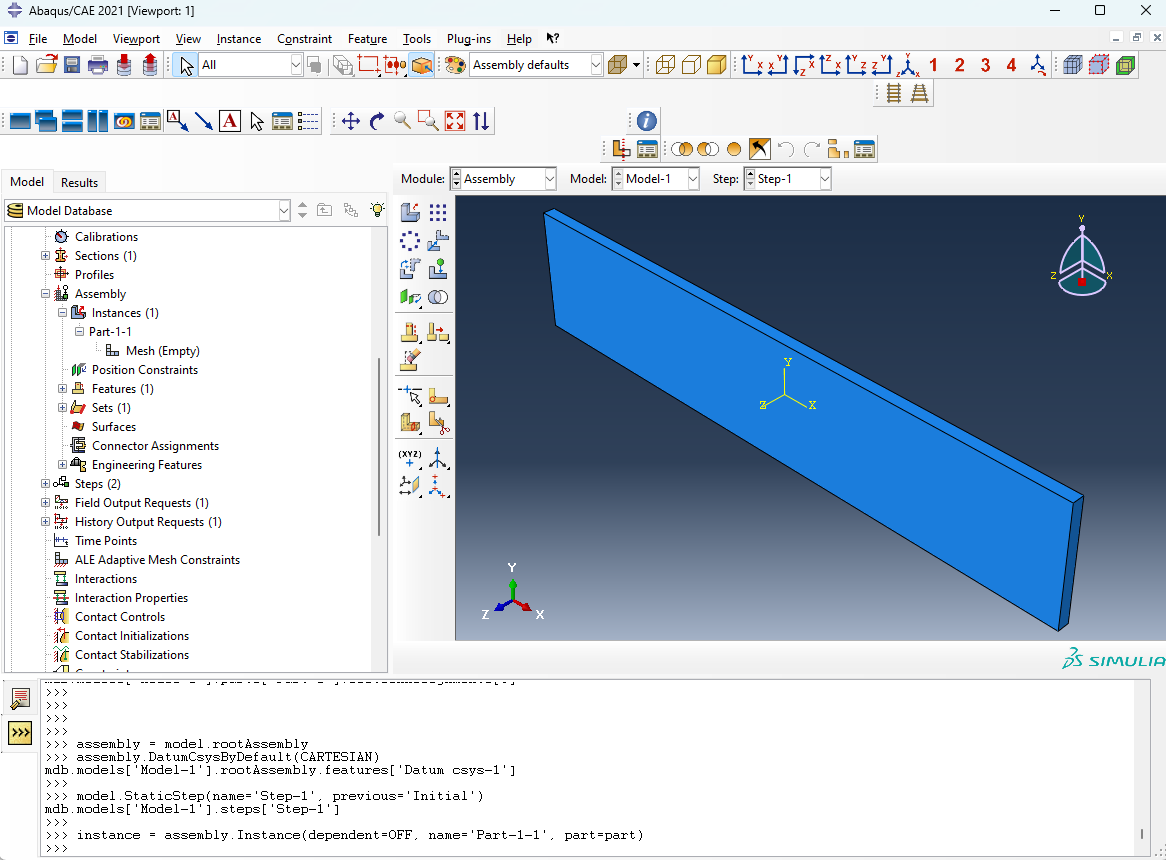Open the Module dropdown showing Assembly
This screenshot has height=860, width=1166.
tap(503, 179)
